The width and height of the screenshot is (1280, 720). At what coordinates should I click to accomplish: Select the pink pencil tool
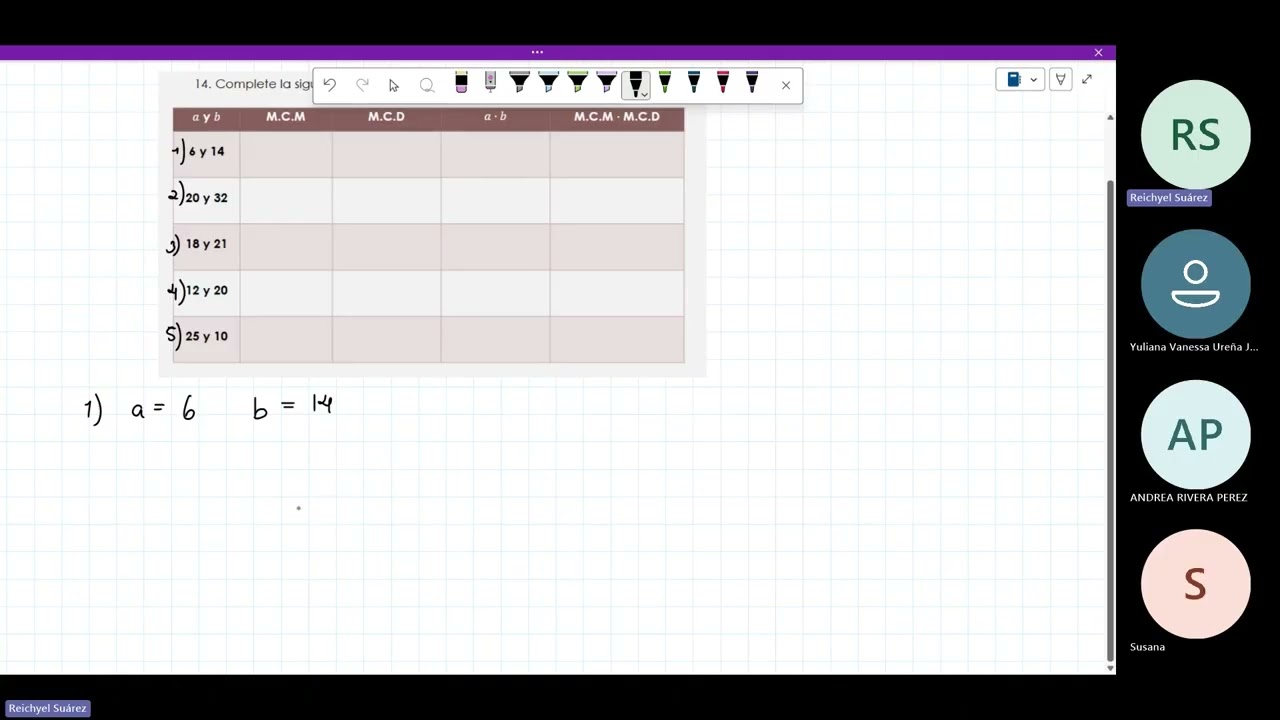[x=490, y=83]
